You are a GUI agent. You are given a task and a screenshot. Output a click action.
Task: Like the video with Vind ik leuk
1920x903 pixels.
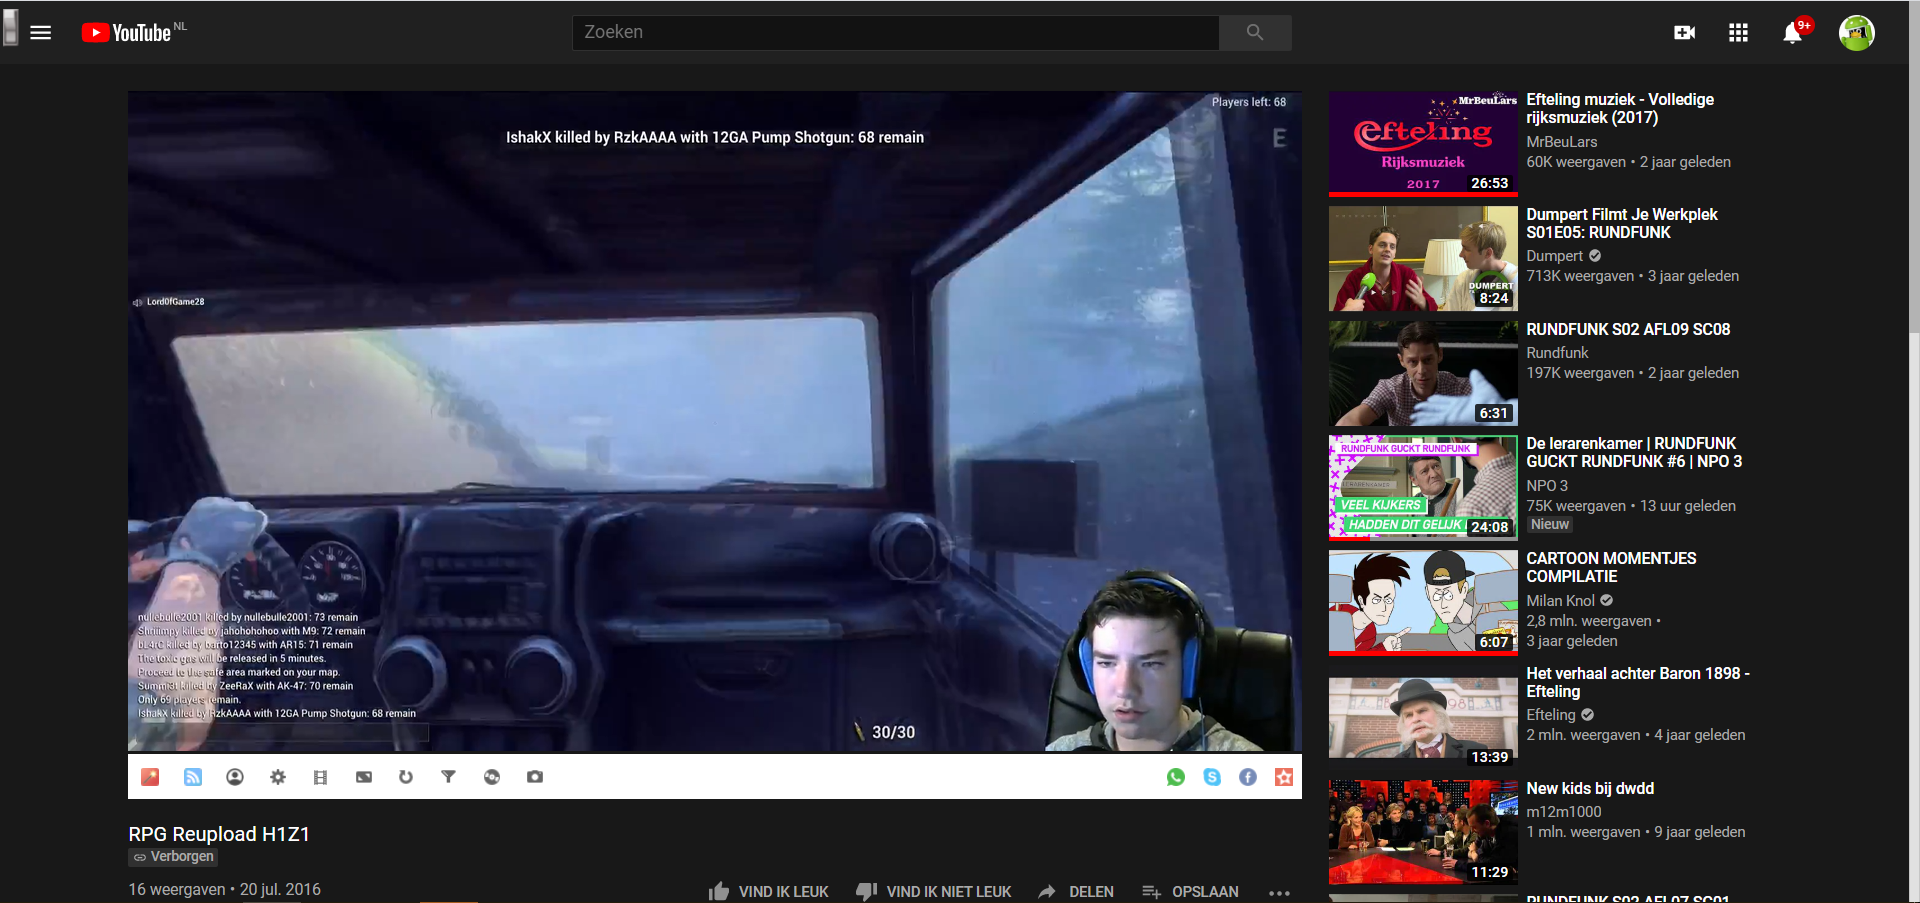(769, 891)
